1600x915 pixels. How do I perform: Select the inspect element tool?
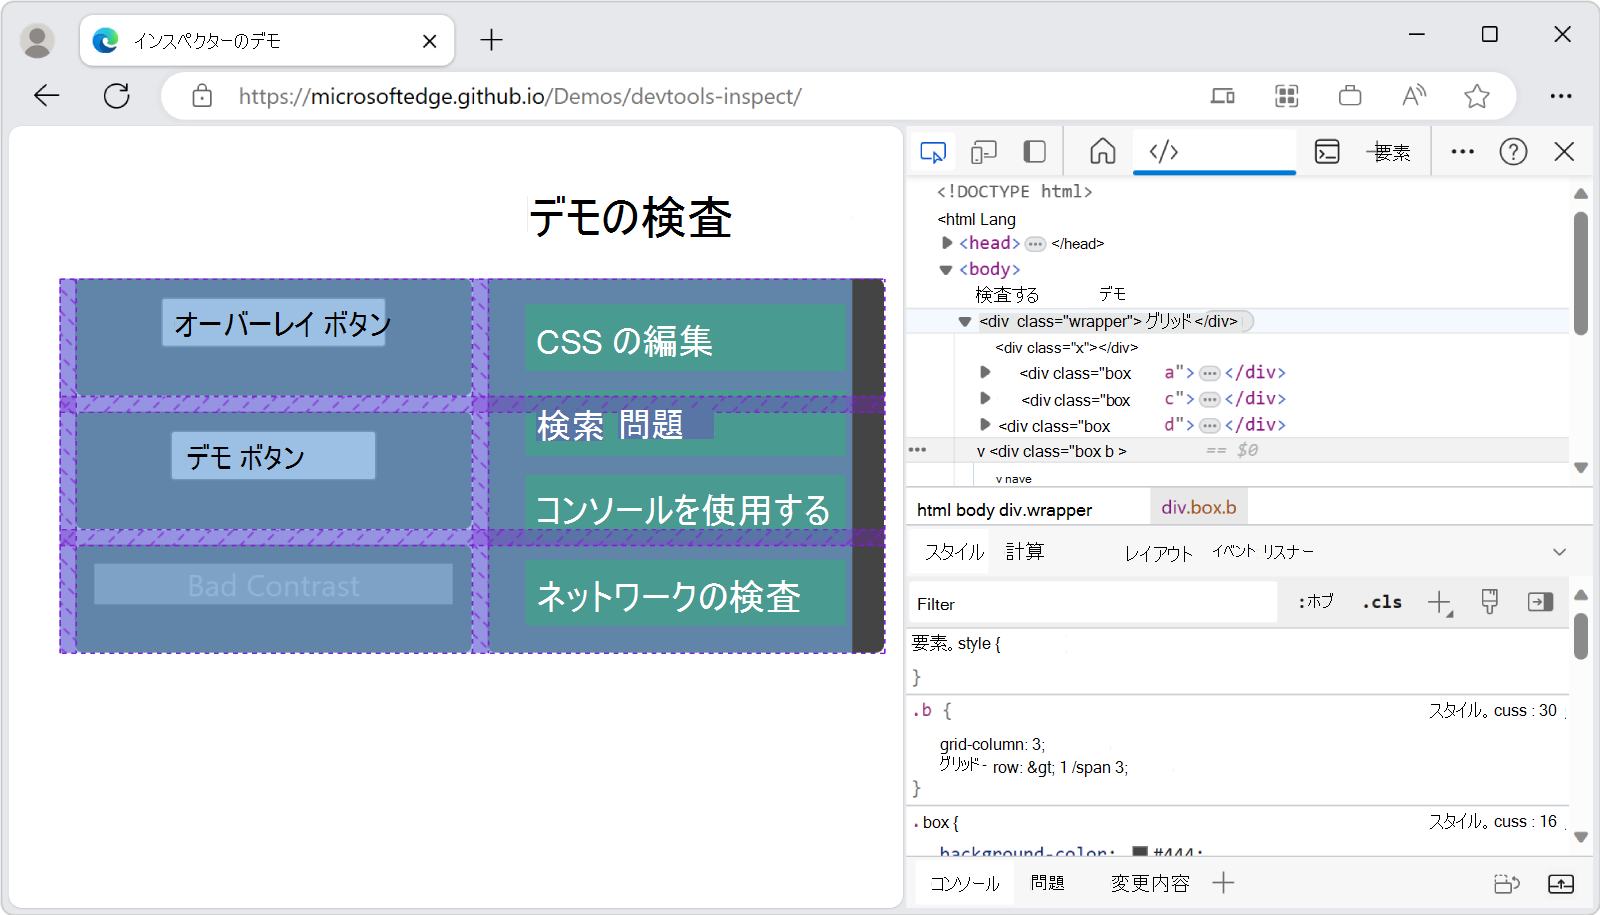(x=931, y=151)
